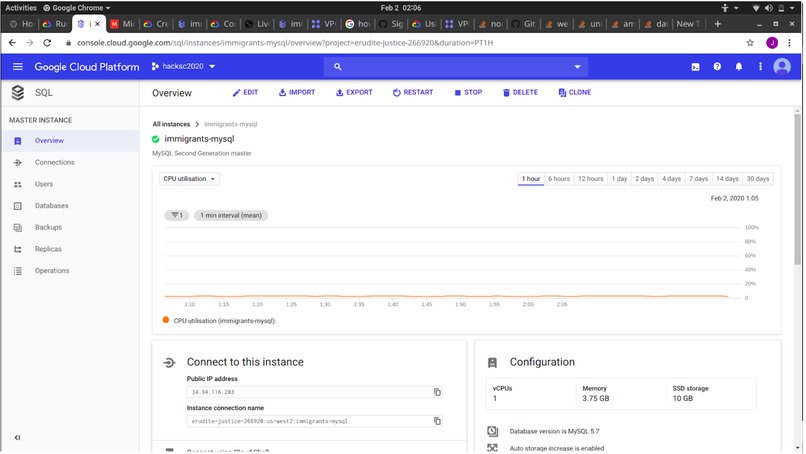Viewport: 806px width, 454px height.
Task: Copy the public IP address
Action: [x=438, y=393]
